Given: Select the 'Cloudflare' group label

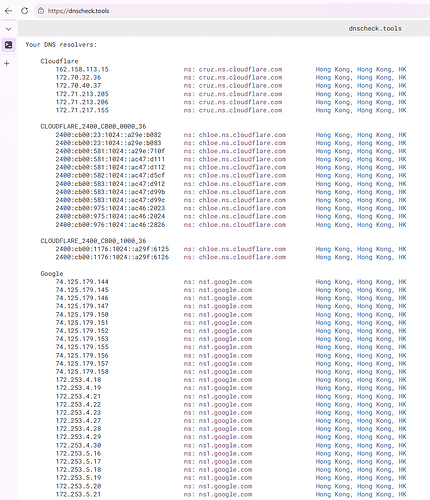Looking at the screenshot, I should coord(59,61).
